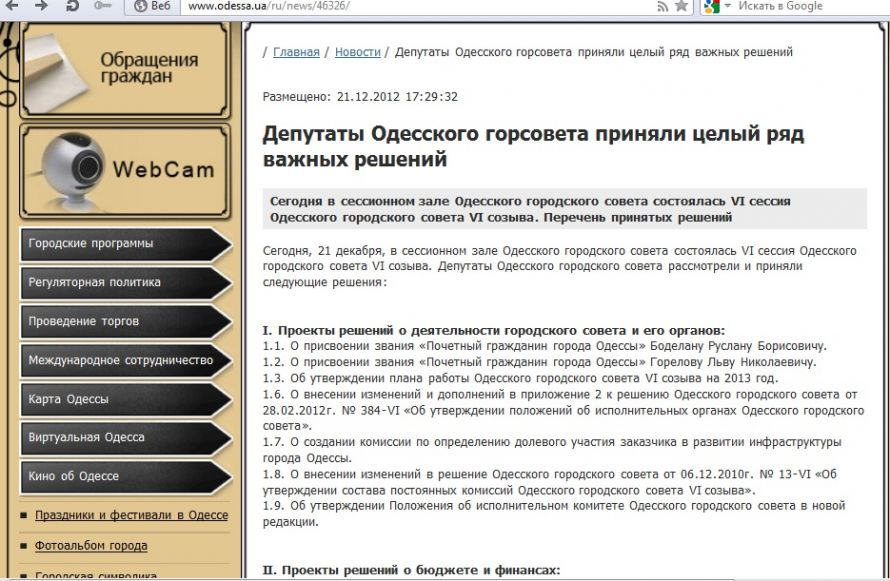The image size is (890, 581).
Task: Click the browser back arrow
Action: [13, 6]
